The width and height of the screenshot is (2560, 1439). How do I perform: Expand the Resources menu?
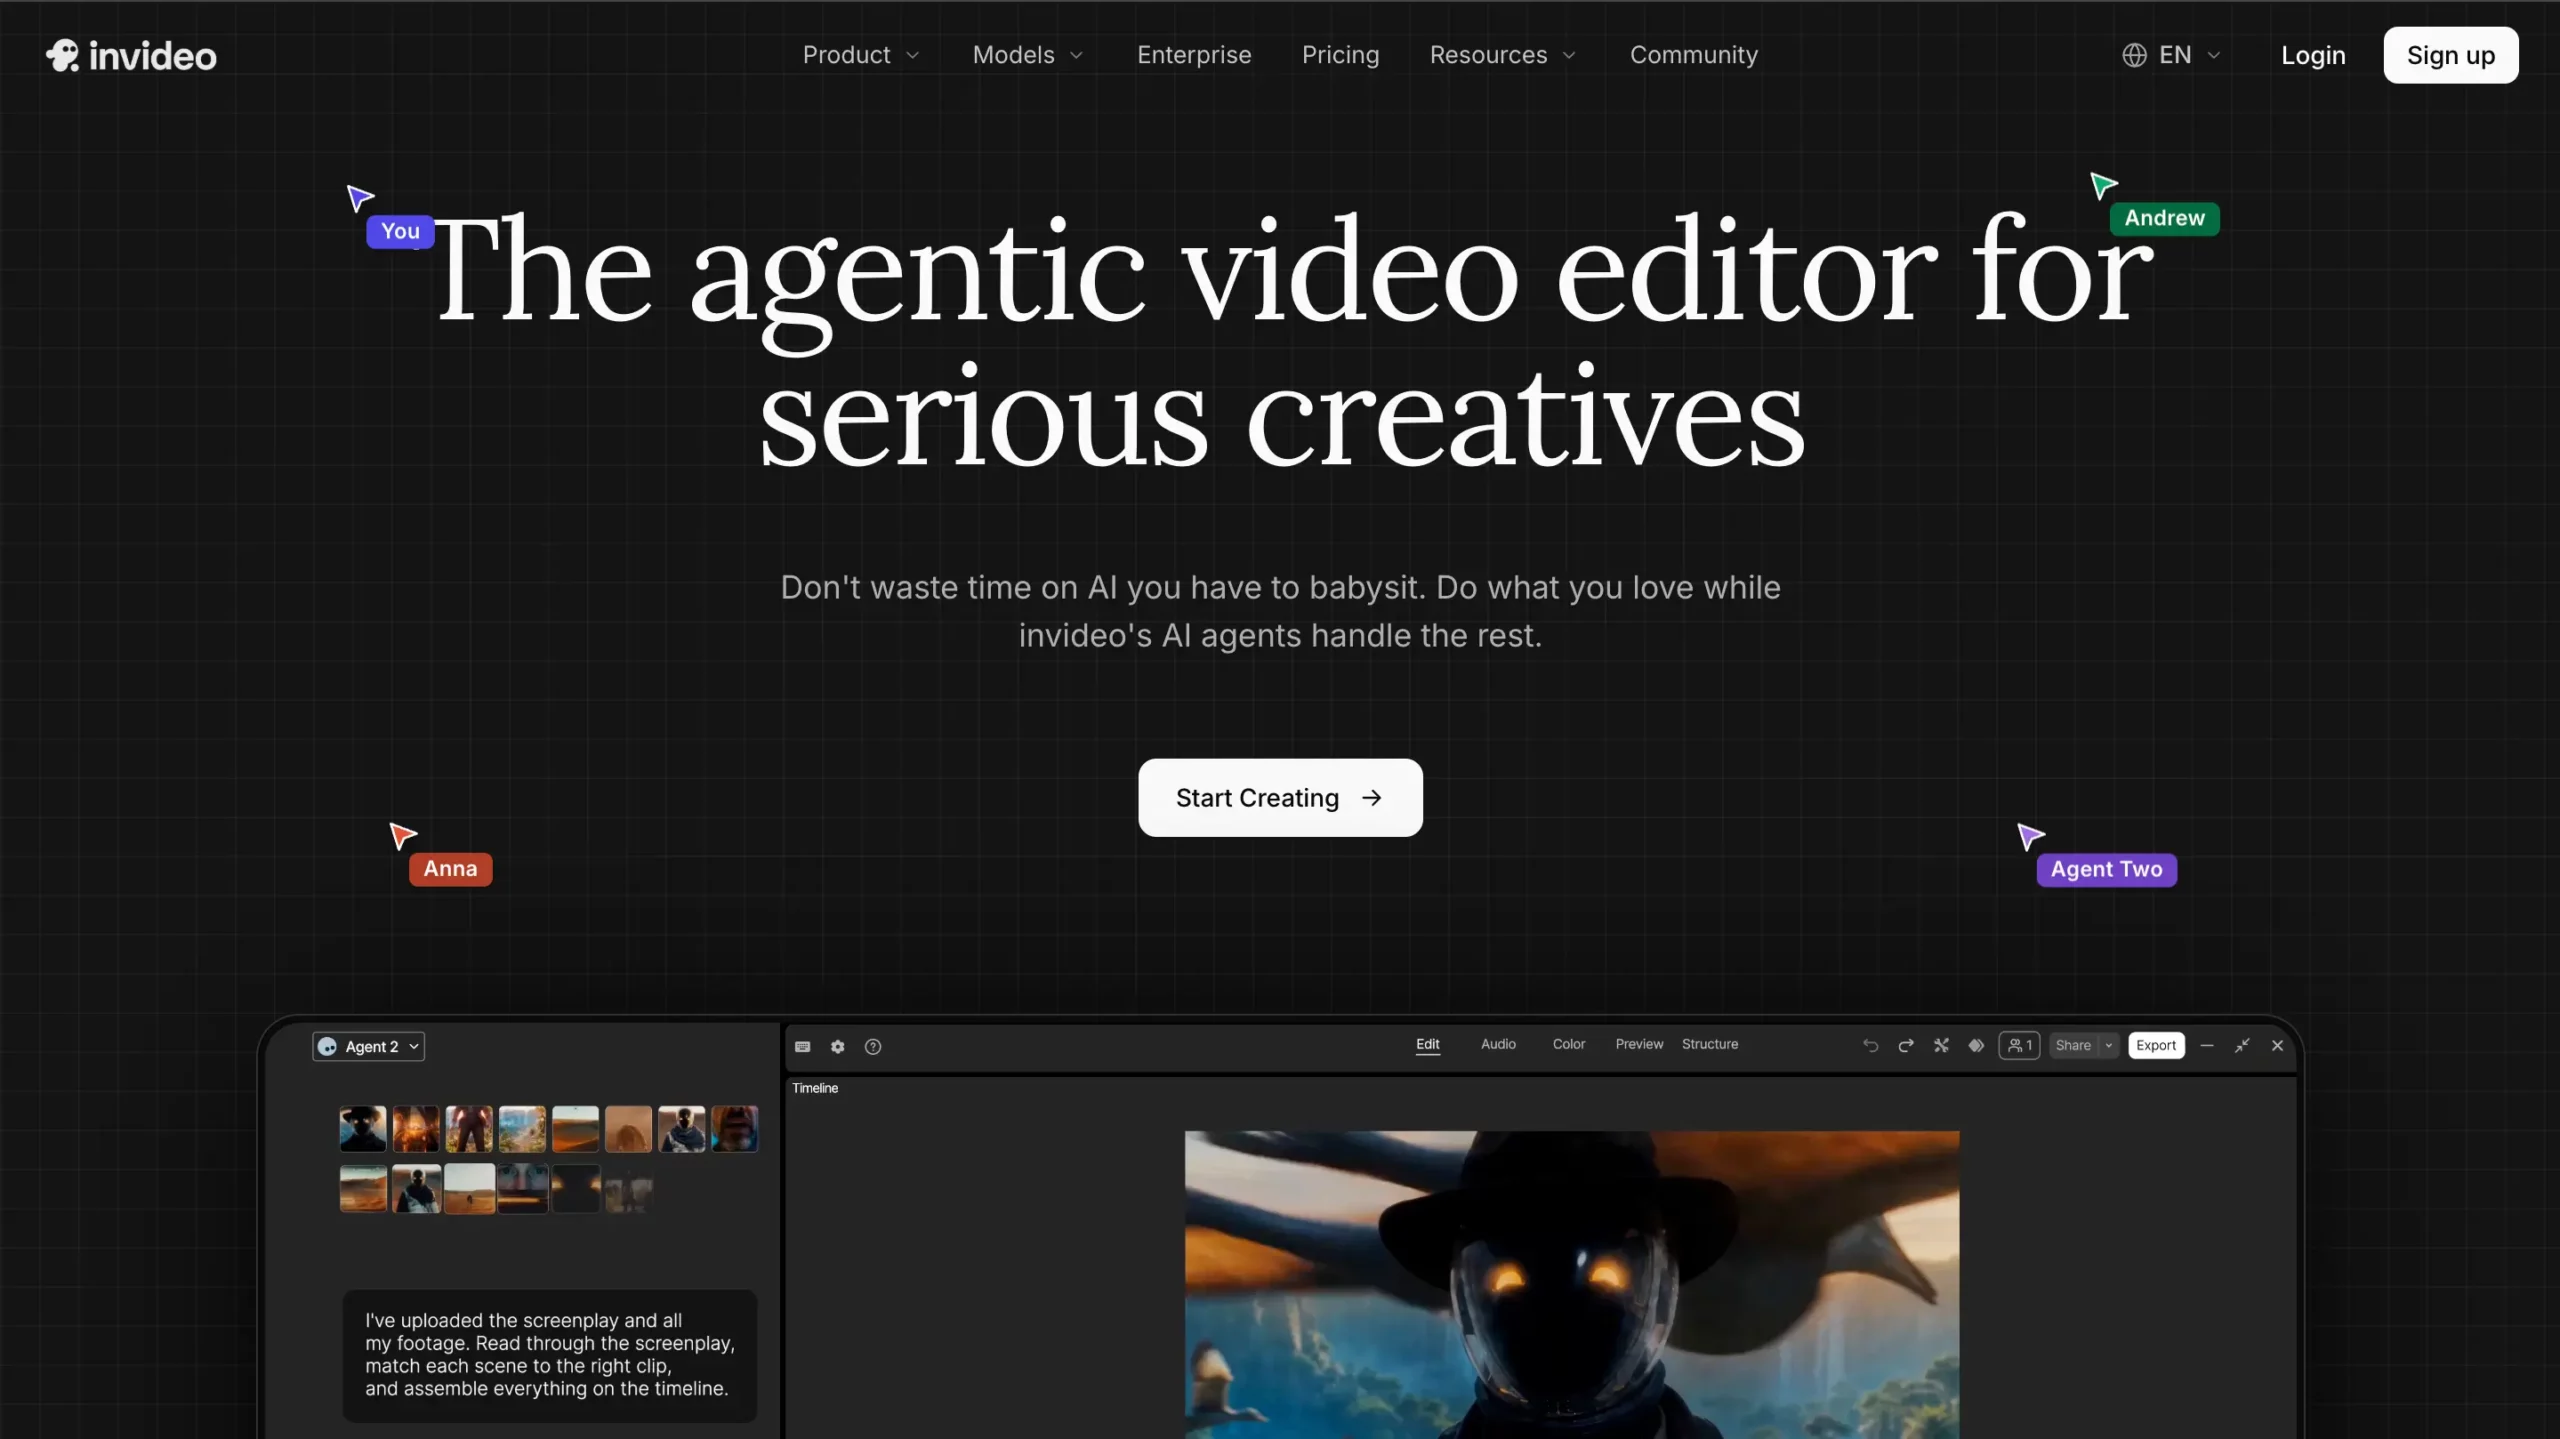(1503, 55)
